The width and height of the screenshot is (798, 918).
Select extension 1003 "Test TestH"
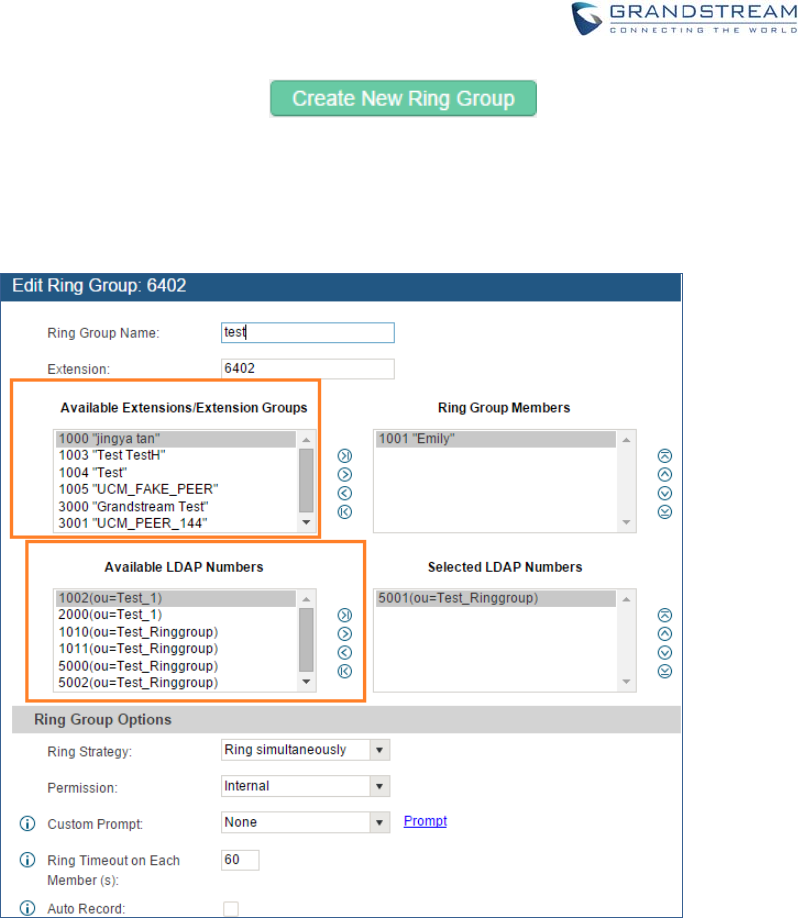176,455
